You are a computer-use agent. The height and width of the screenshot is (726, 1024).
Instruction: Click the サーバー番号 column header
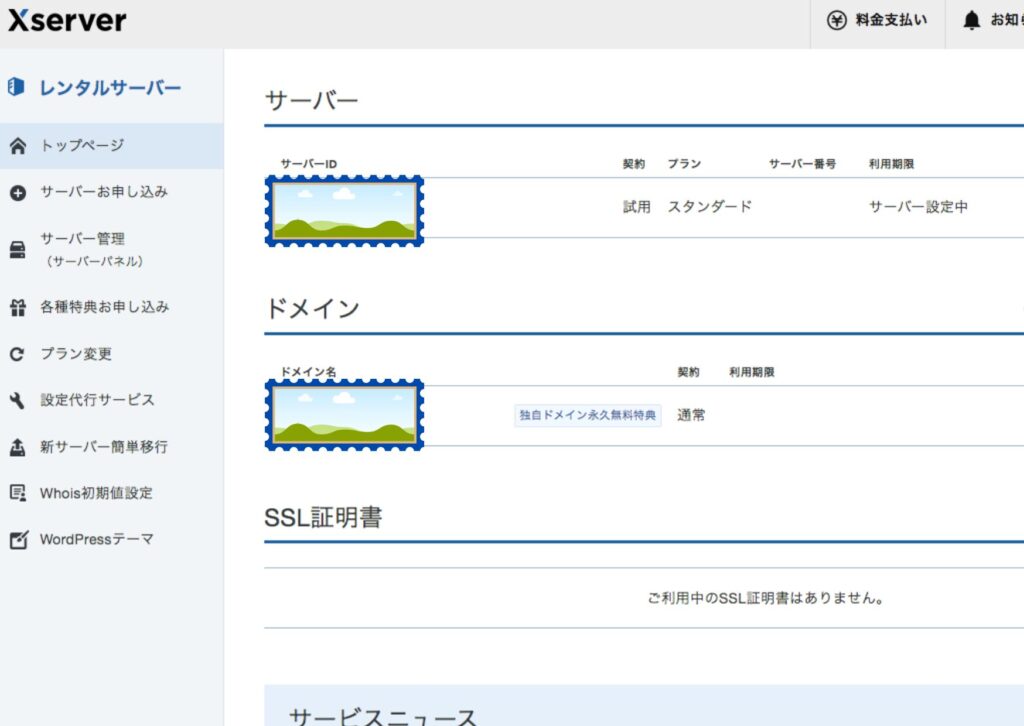[x=802, y=164]
